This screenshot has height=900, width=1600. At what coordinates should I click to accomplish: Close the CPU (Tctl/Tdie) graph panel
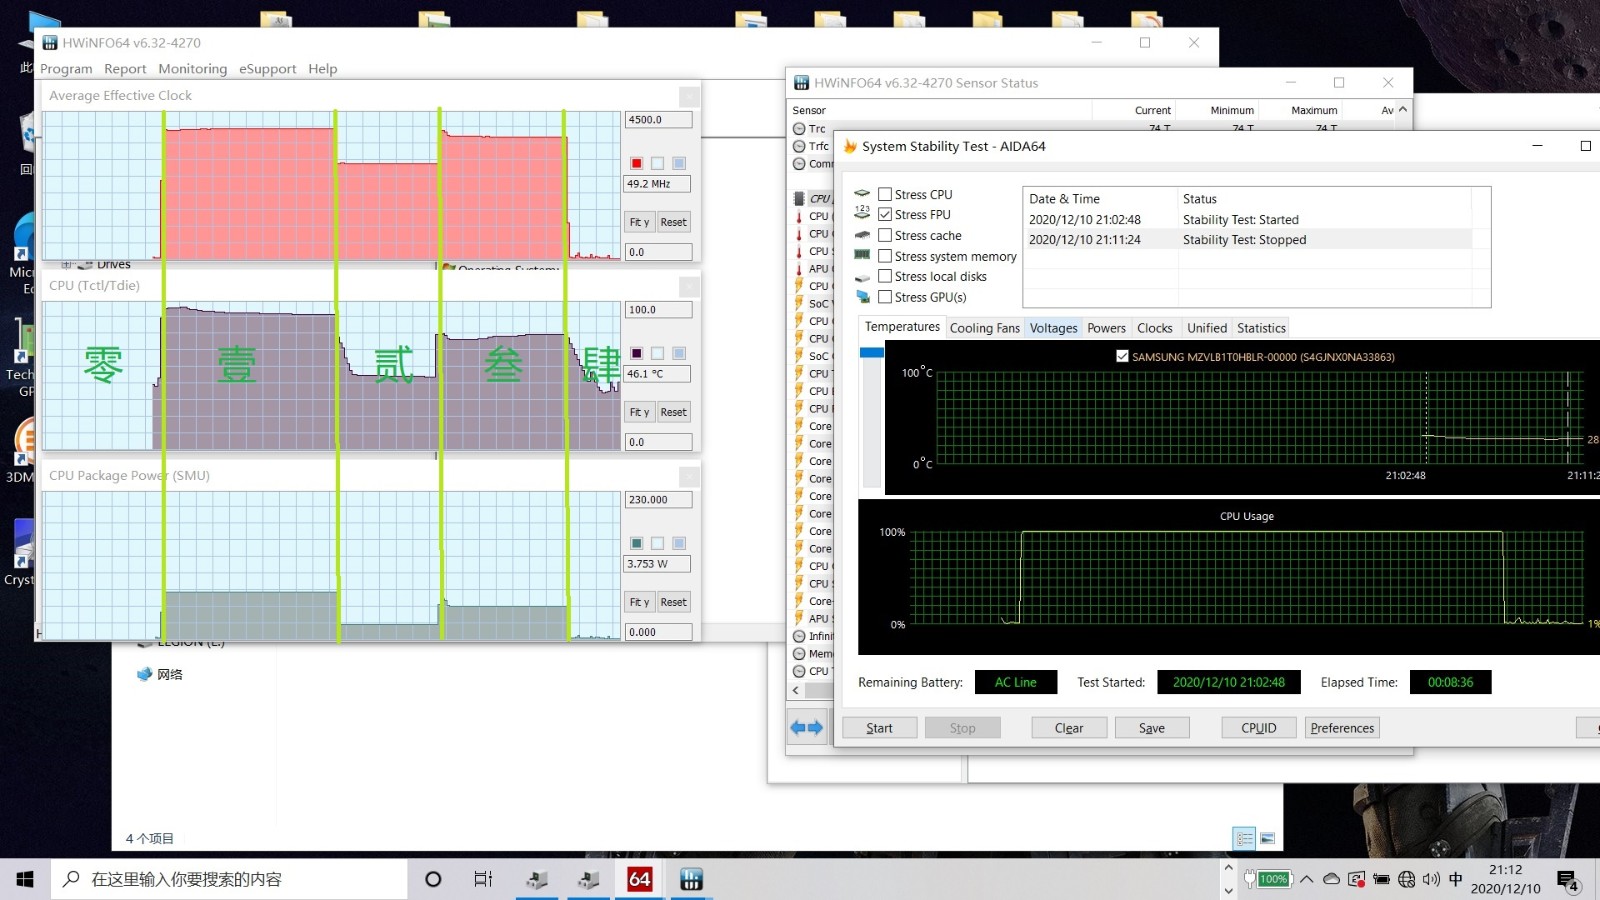689,286
